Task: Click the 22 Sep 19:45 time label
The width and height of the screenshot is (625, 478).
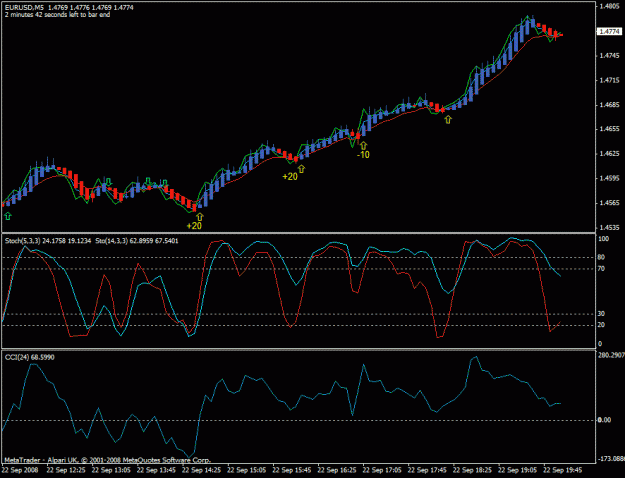Action: pos(563,470)
